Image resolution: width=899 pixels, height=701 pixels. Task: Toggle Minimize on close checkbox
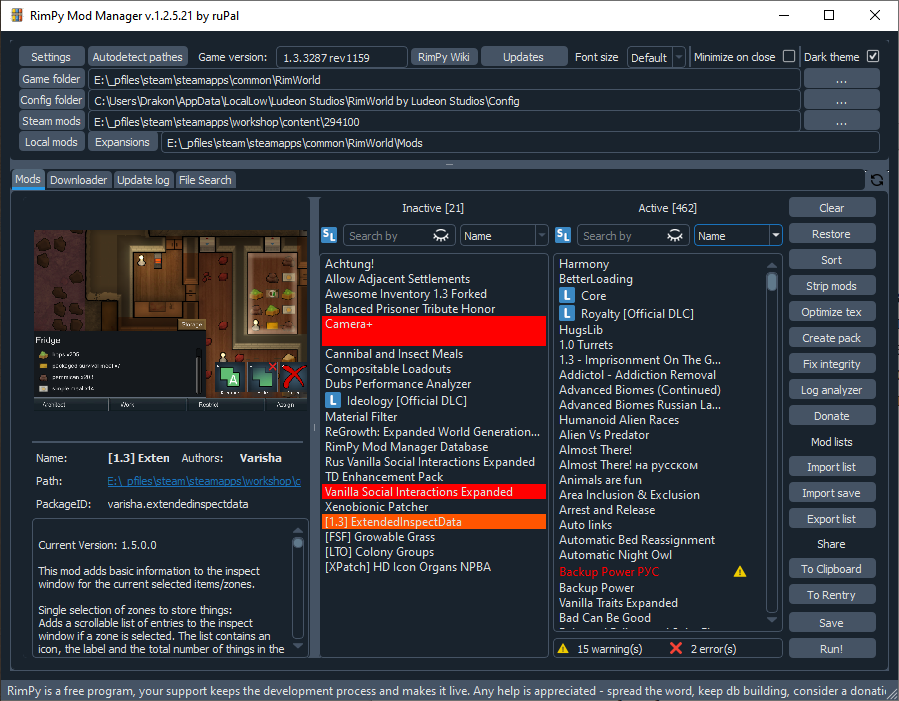pyautogui.click(x=789, y=56)
